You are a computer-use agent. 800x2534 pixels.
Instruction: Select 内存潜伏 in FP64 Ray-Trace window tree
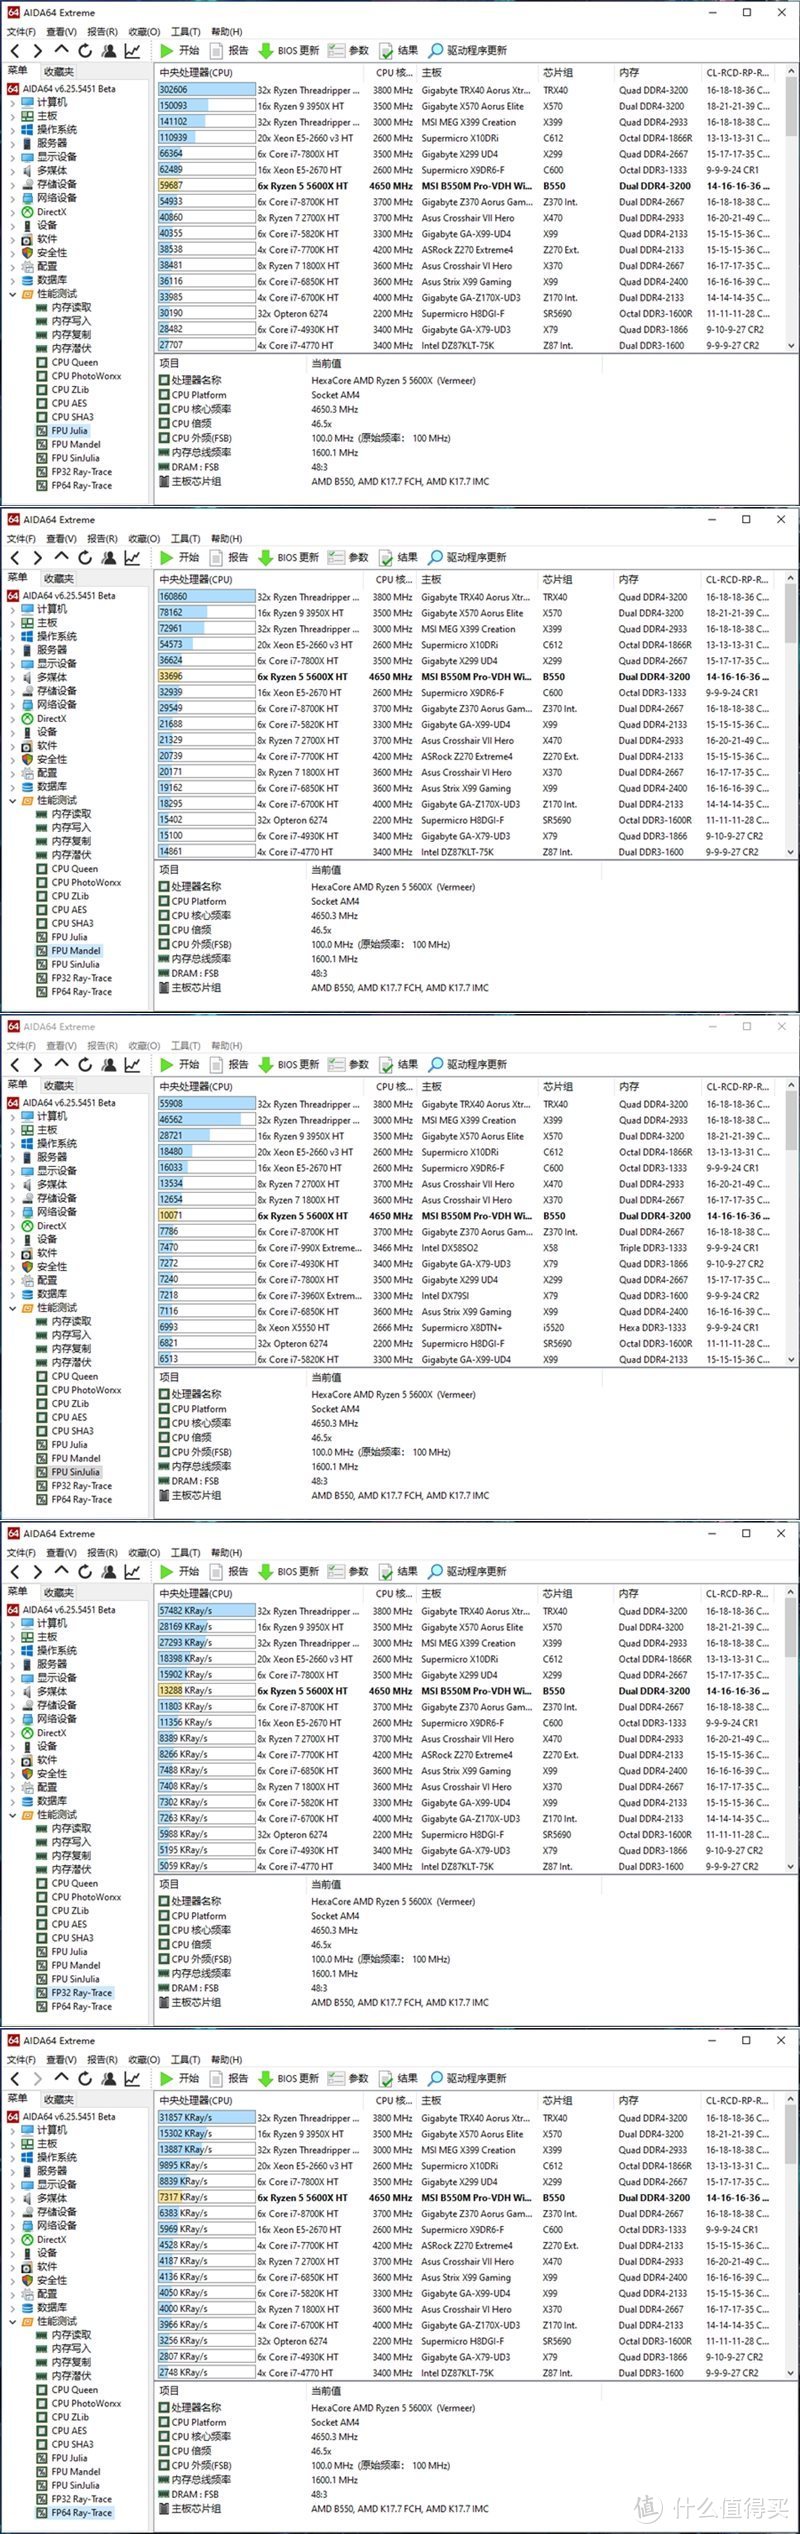click(71, 2376)
